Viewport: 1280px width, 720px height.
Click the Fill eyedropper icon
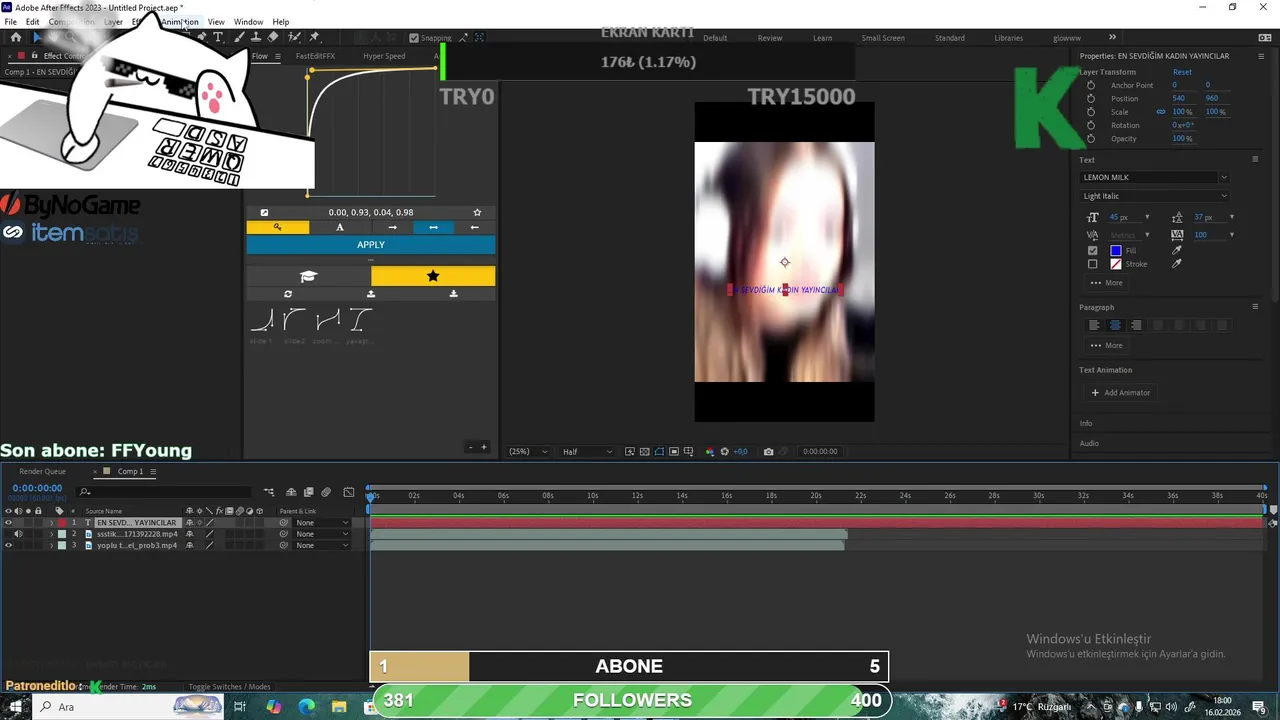point(1177,250)
